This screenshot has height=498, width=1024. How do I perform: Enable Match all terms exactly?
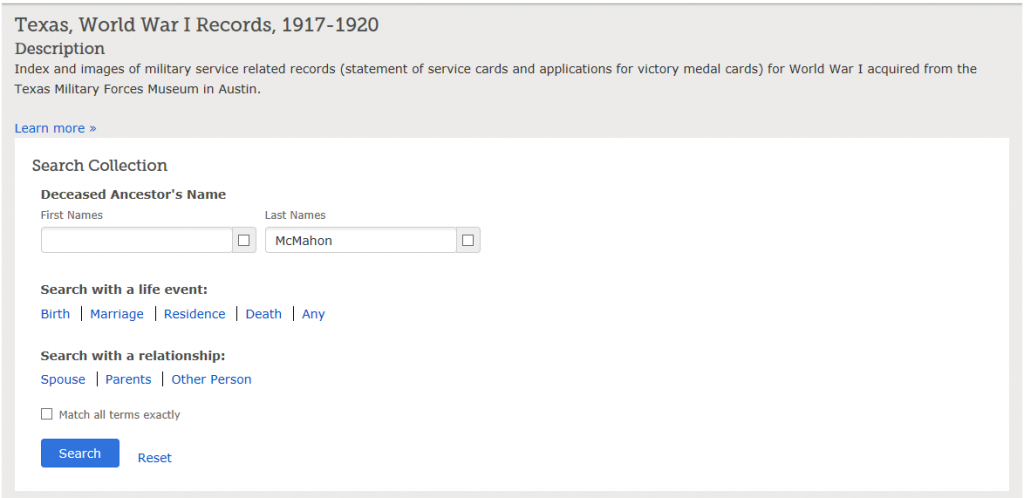coord(46,414)
